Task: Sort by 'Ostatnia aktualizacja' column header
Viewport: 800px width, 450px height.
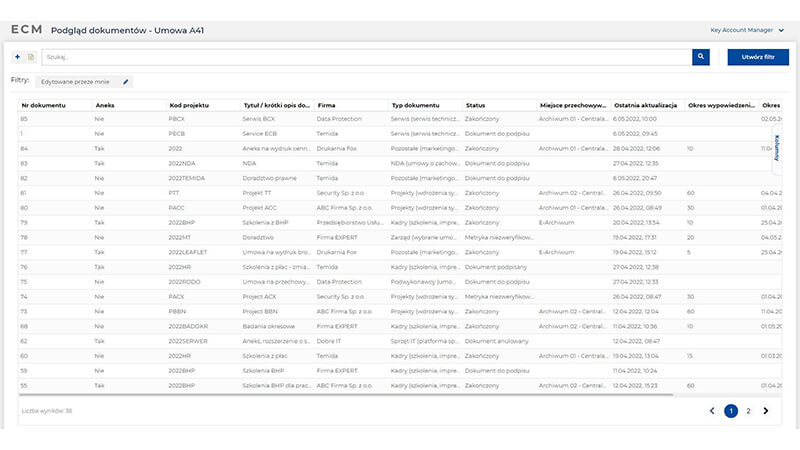Action: [645, 105]
